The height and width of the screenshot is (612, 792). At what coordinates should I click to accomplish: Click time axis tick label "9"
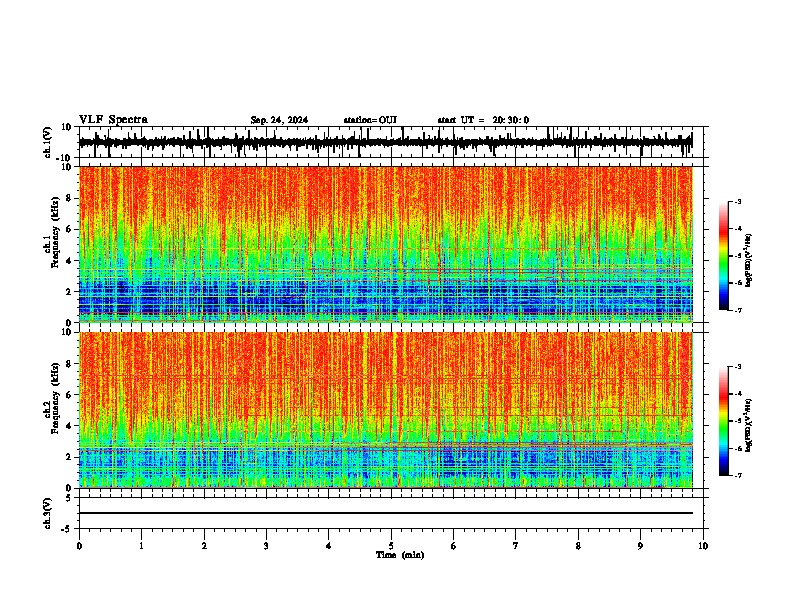coord(640,546)
